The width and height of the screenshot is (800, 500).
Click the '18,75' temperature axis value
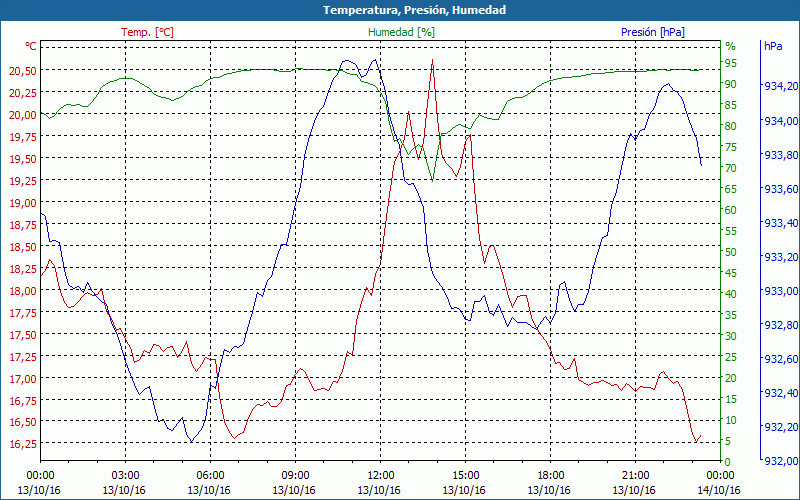(x=23, y=225)
